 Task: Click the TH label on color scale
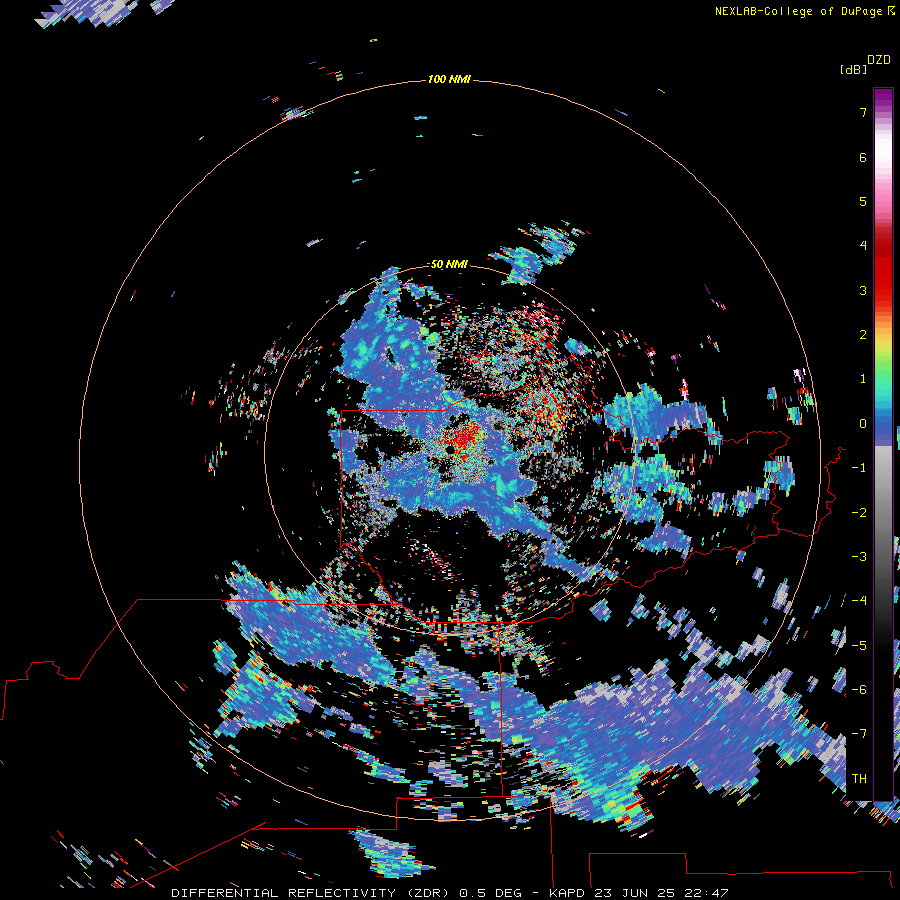pyautogui.click(x=859, y=778)
